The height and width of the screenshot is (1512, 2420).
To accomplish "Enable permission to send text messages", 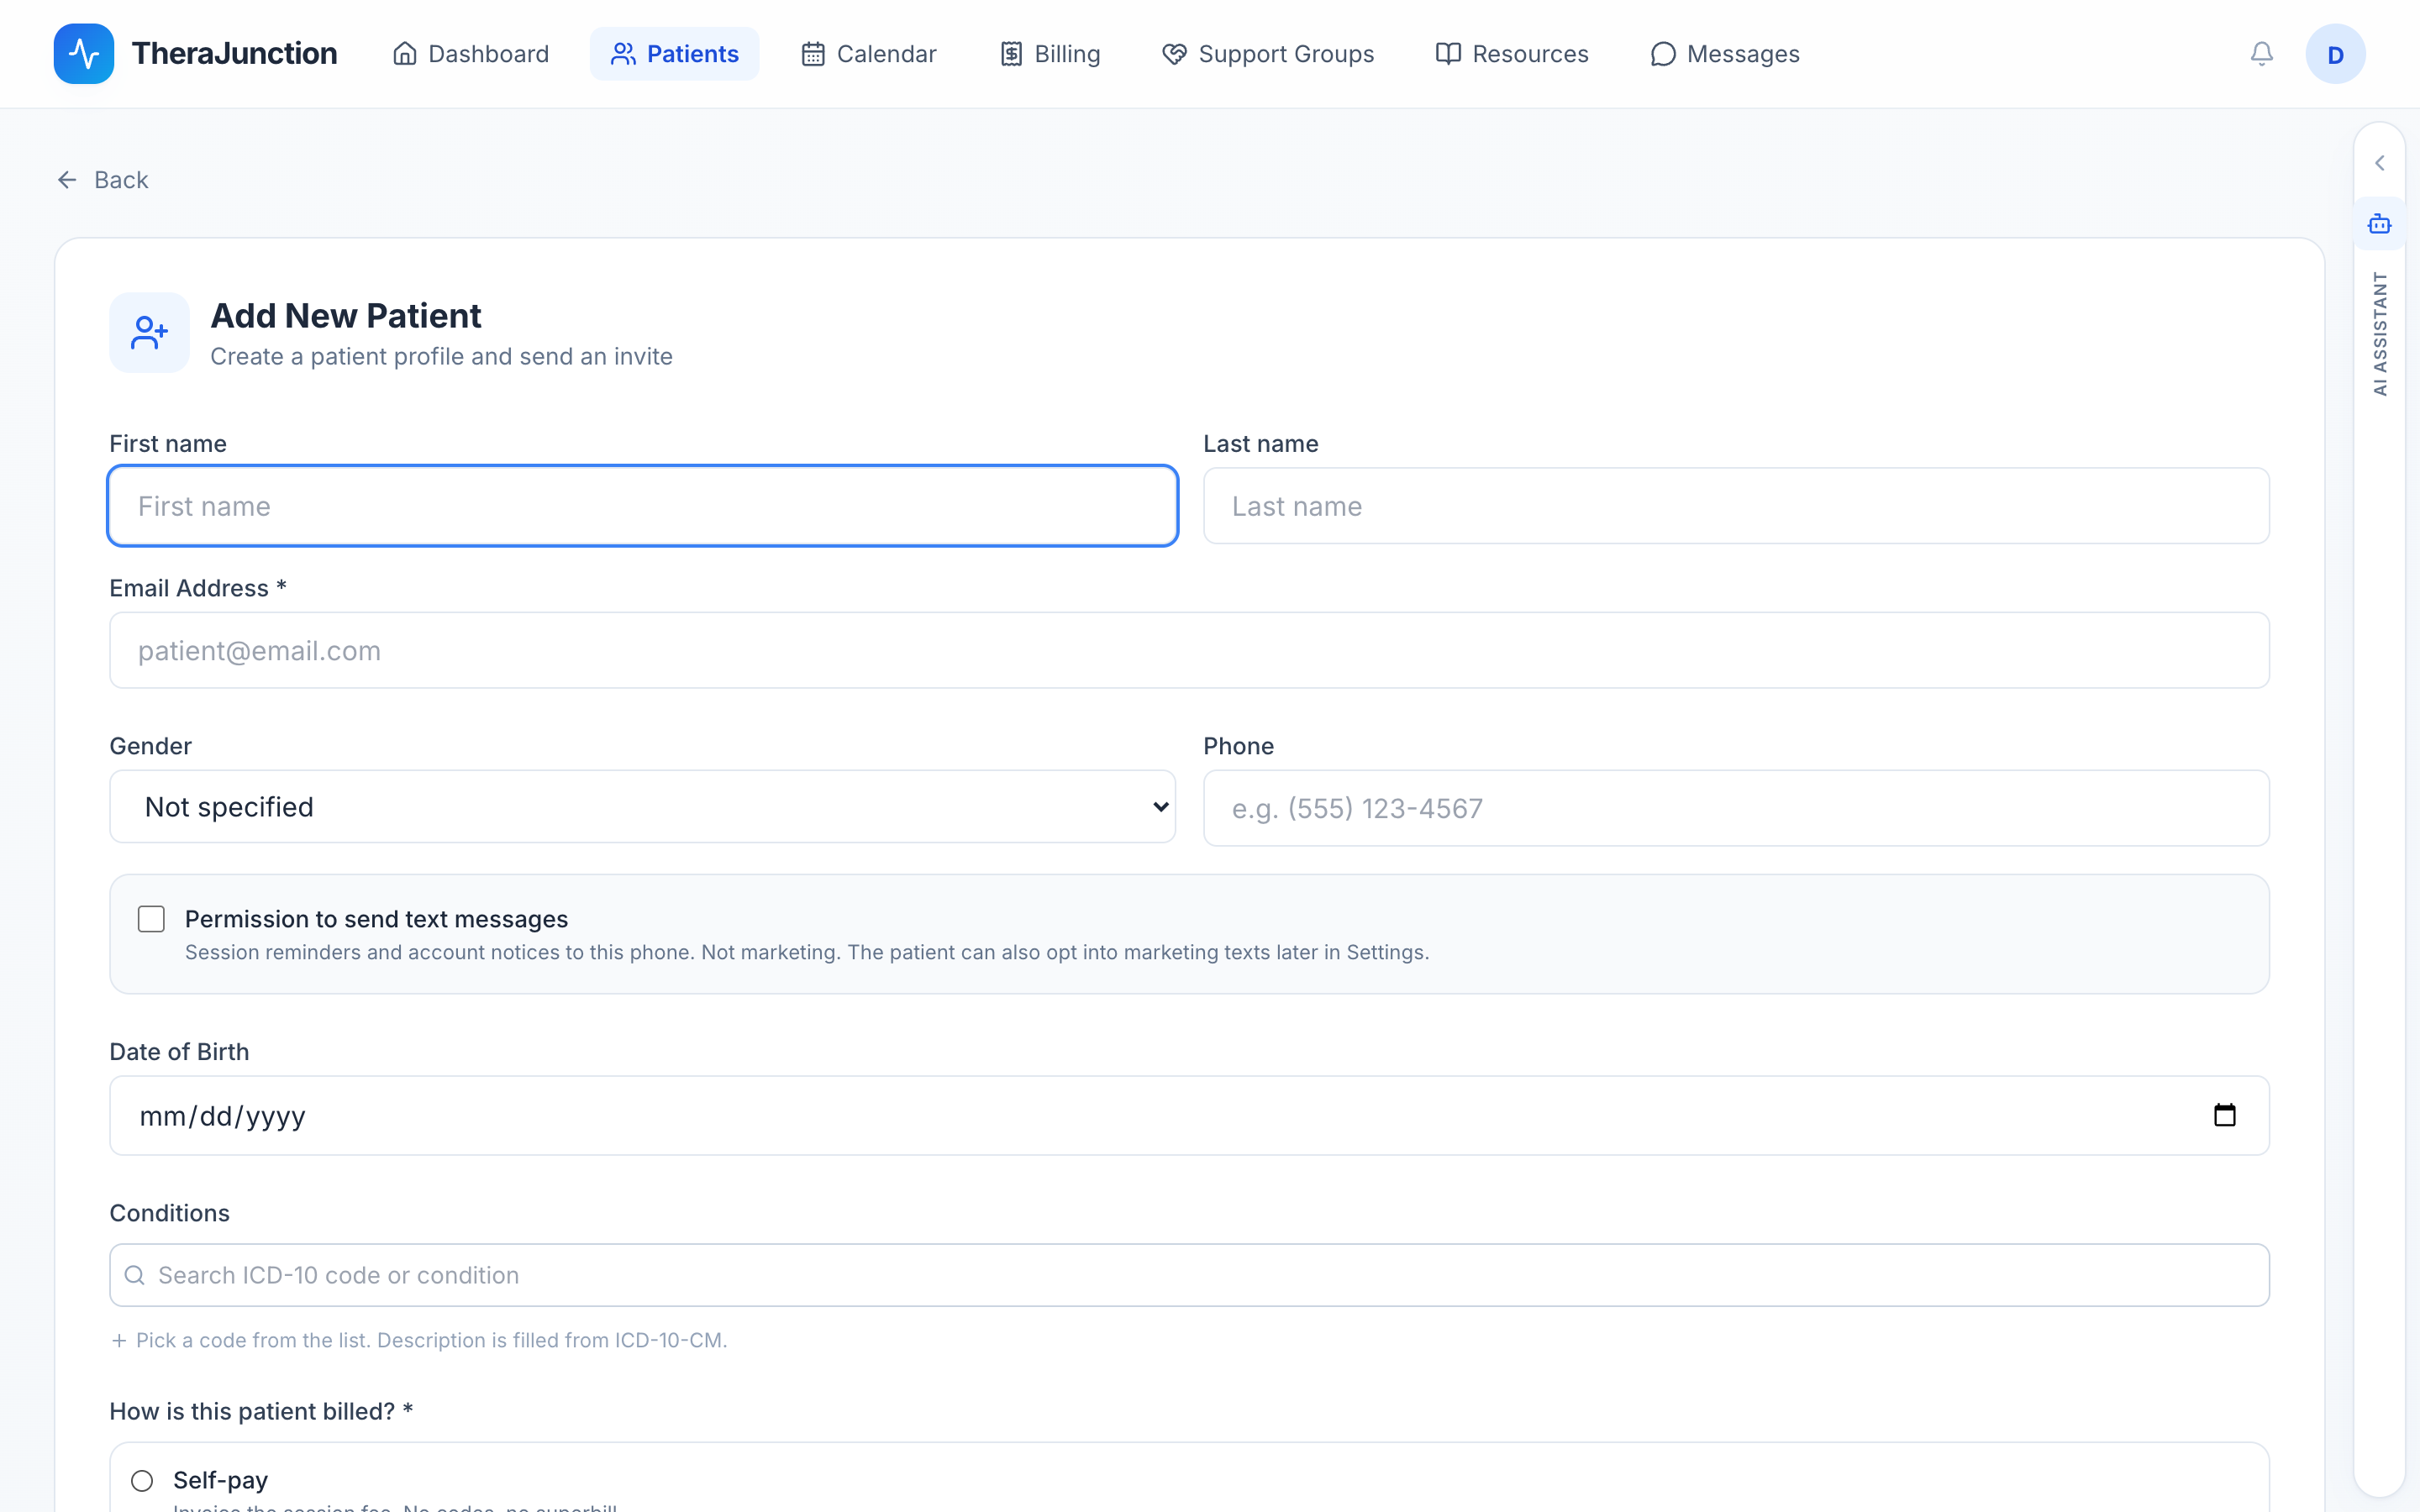I will (x=151, y=919).
